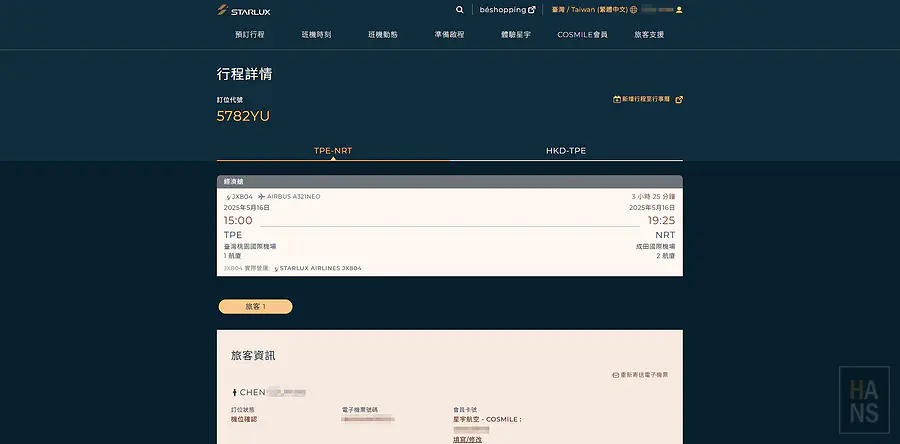This screenshot has width=900, height=444.
Task: Click the add-to-calendar link 新增行程至行事曆
Action: (648, 99)
